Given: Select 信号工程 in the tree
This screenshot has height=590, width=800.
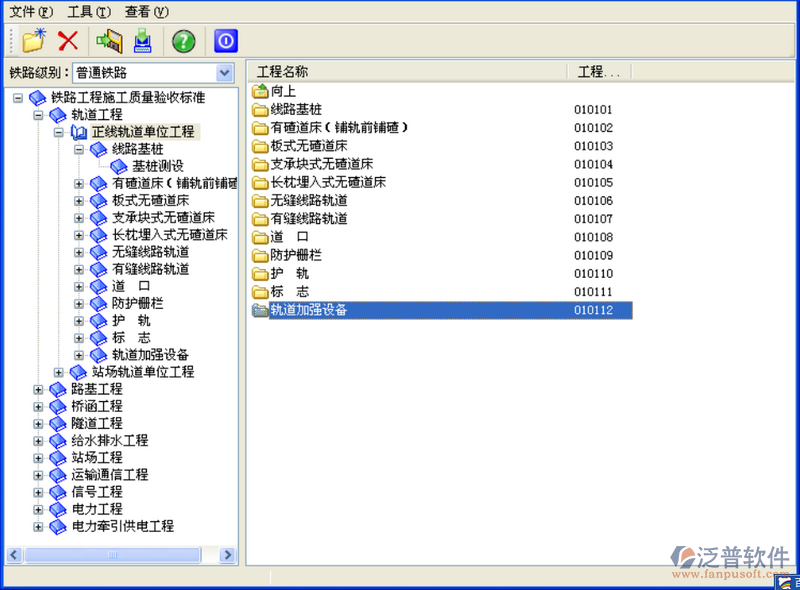Looking at the screenshot, I should (x=97, y=492).
